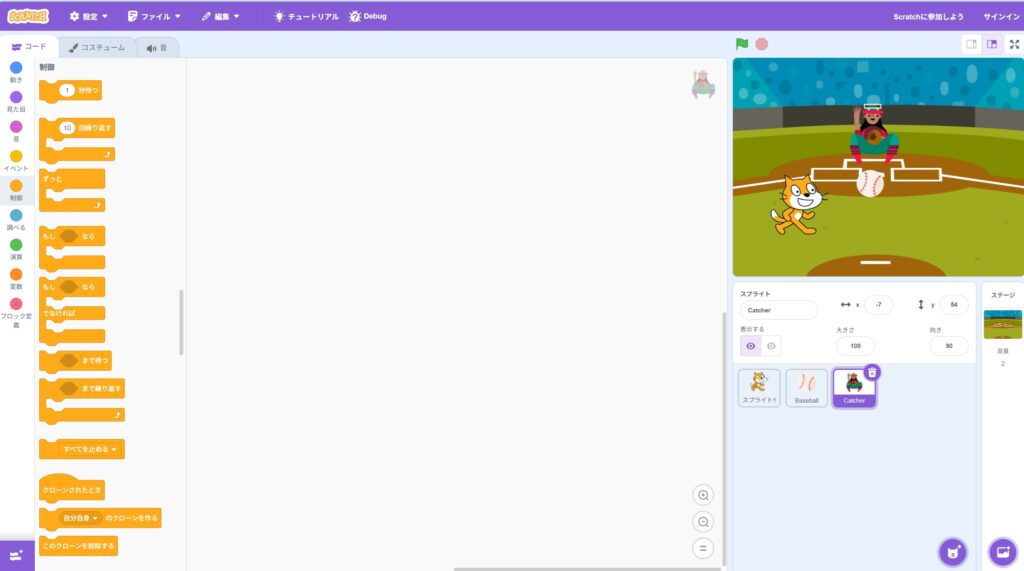Click the green flag to start
The height and width of the screenshot is (571, 1024).
click(742, 44)
